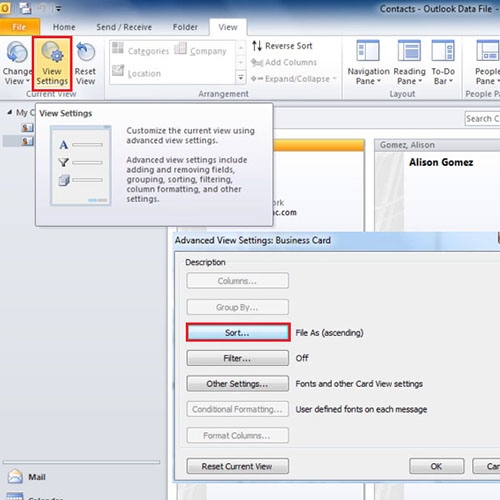This screenshot has width=500, height=500.
Task: Open Other Settings... dialog
Action: 238,384
